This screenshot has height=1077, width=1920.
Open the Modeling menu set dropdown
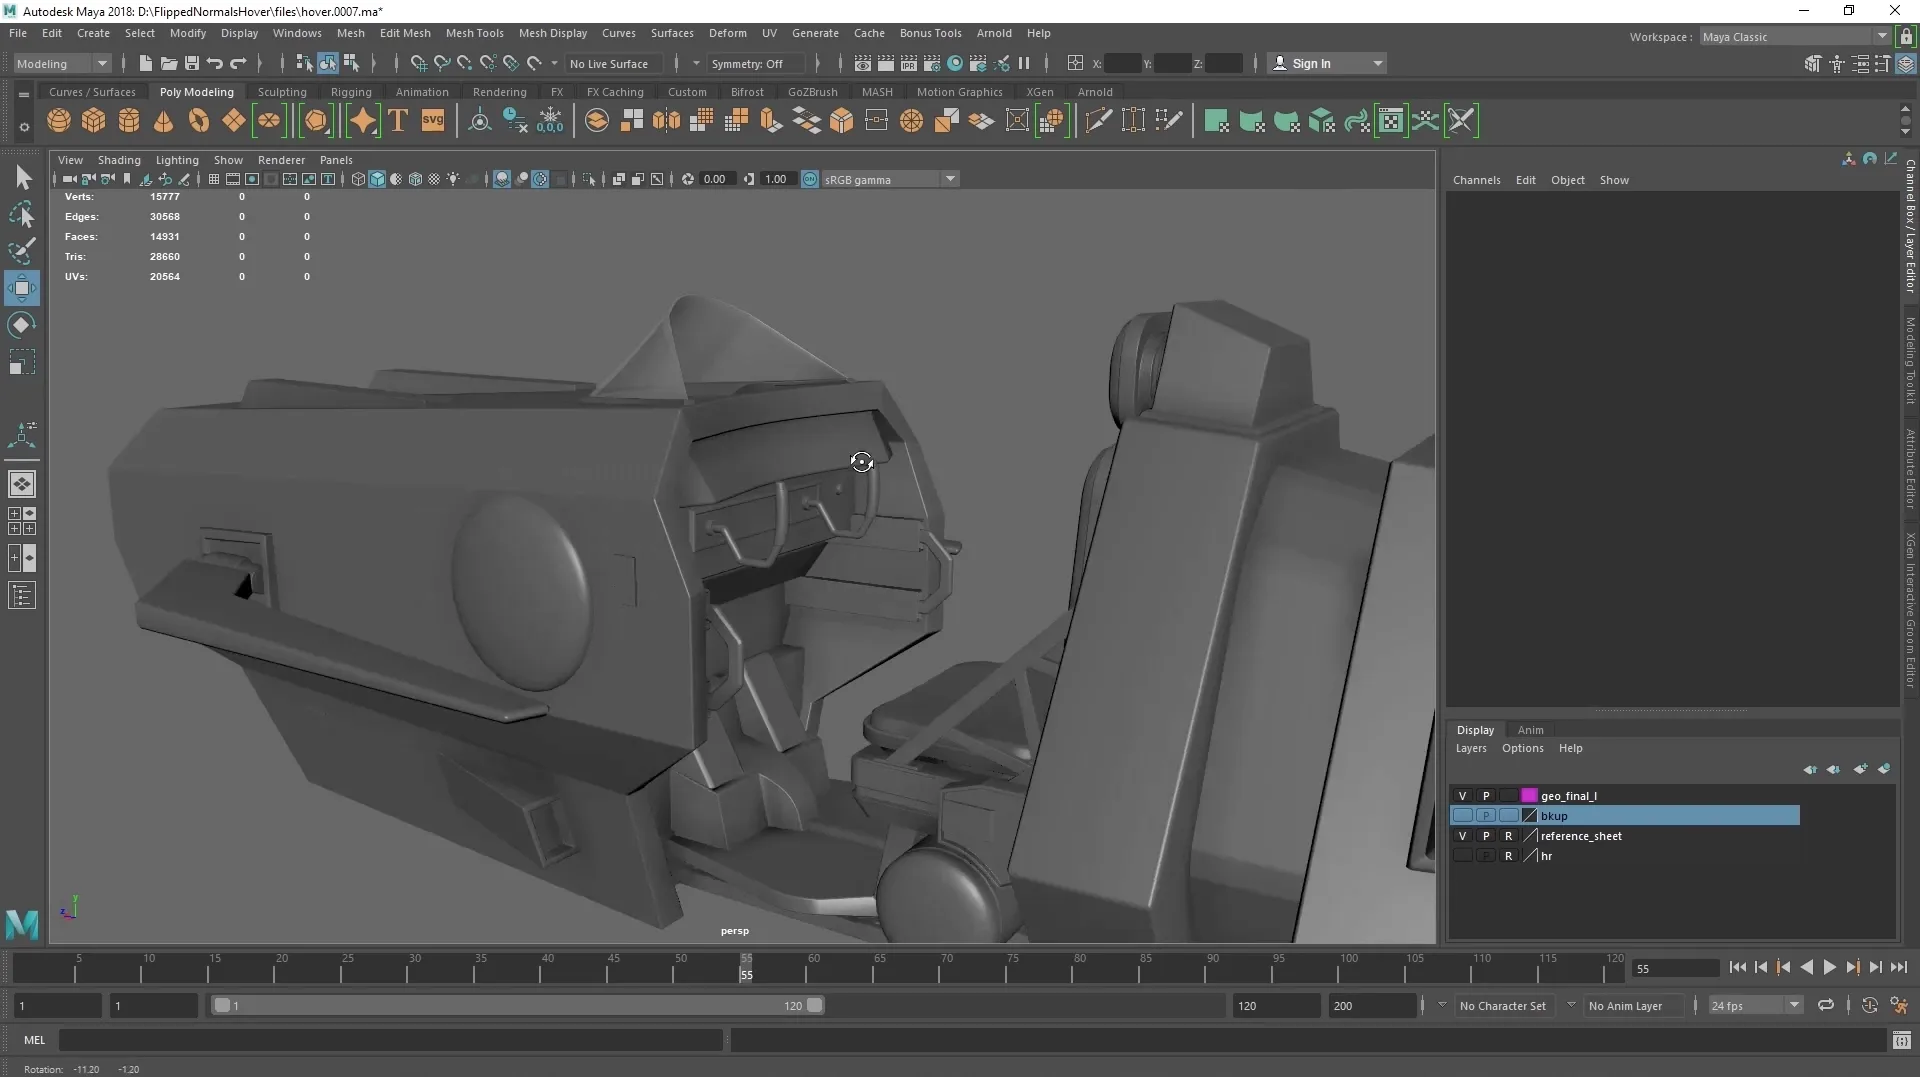click(x=62, y=63)
